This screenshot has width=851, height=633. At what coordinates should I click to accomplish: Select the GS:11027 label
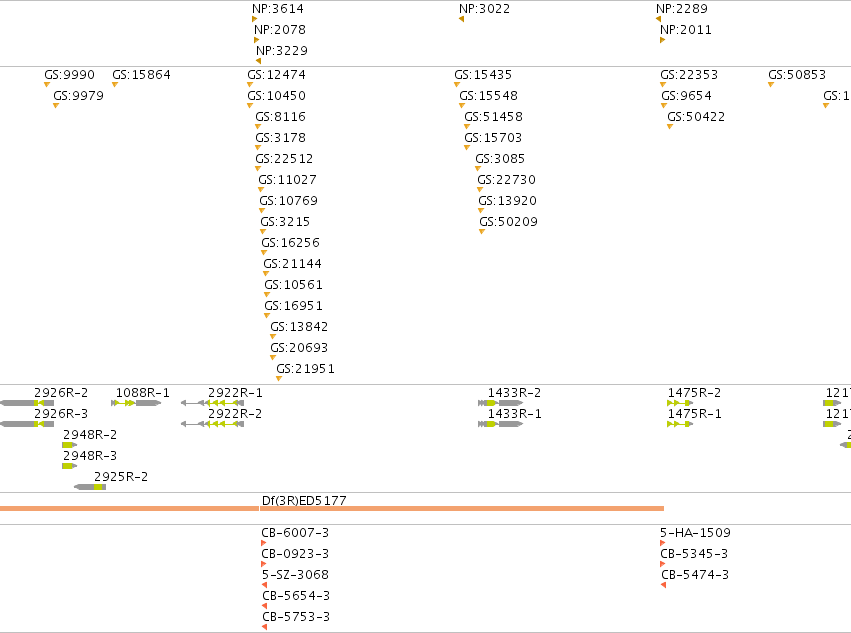coord(288,180)
